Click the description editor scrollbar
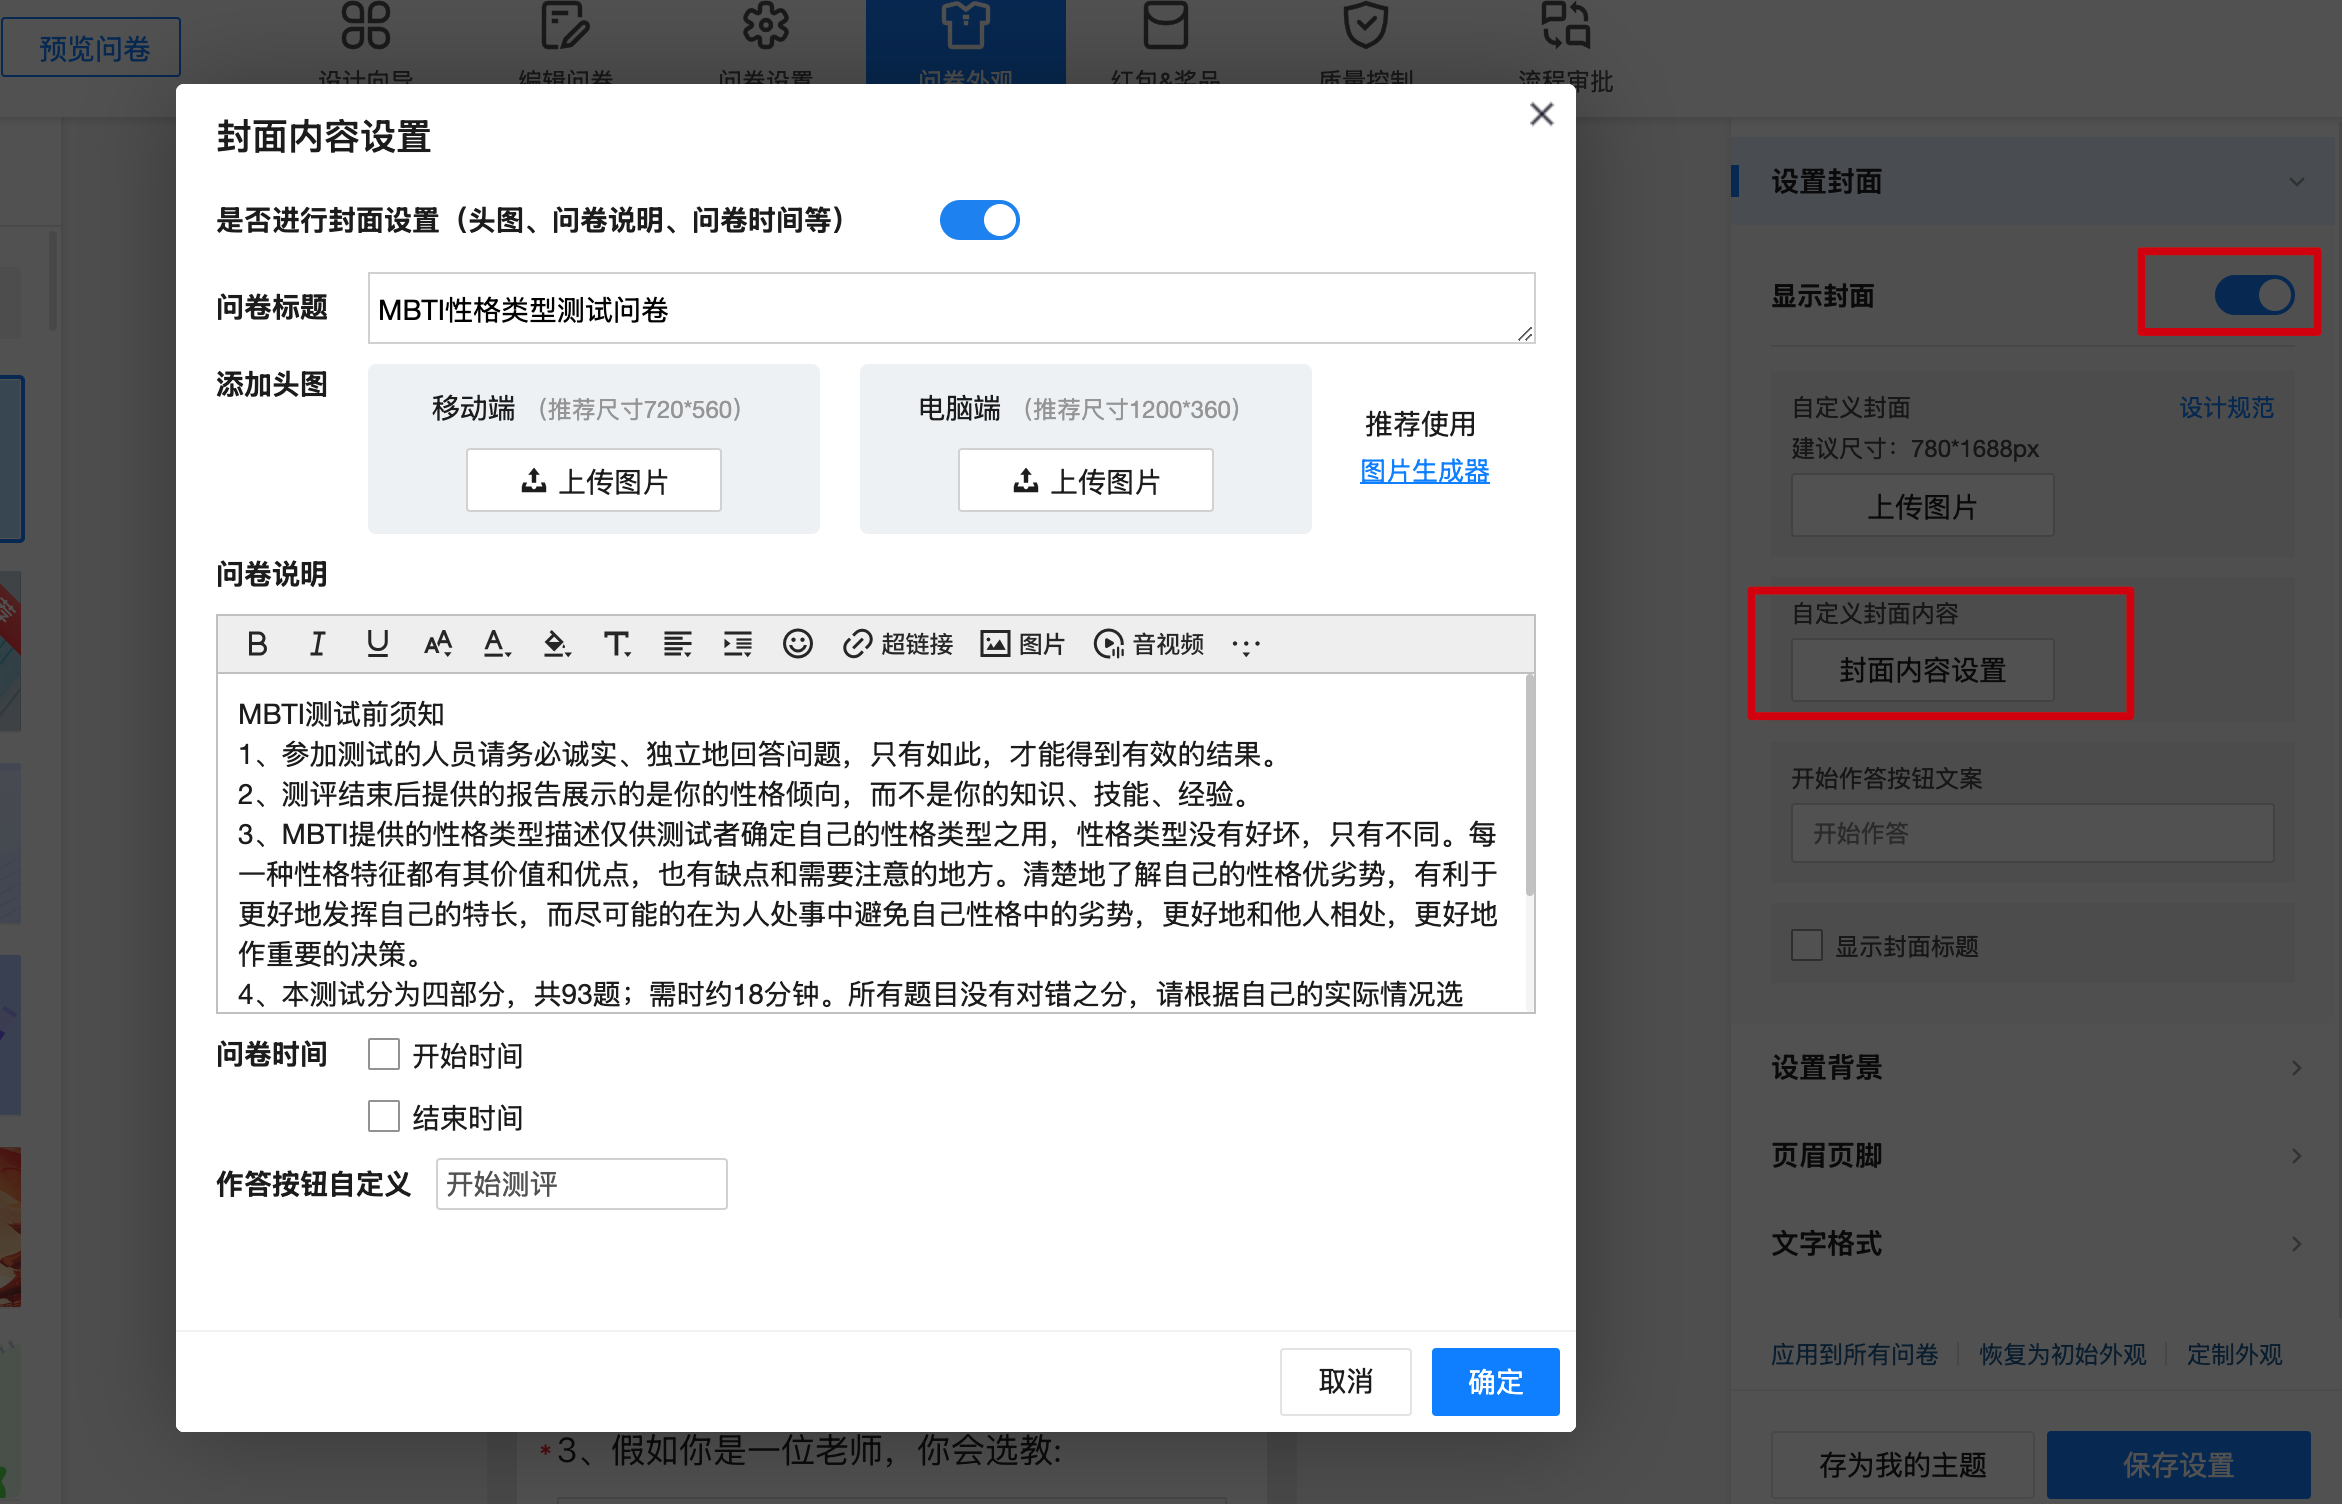 (1529, 785)
